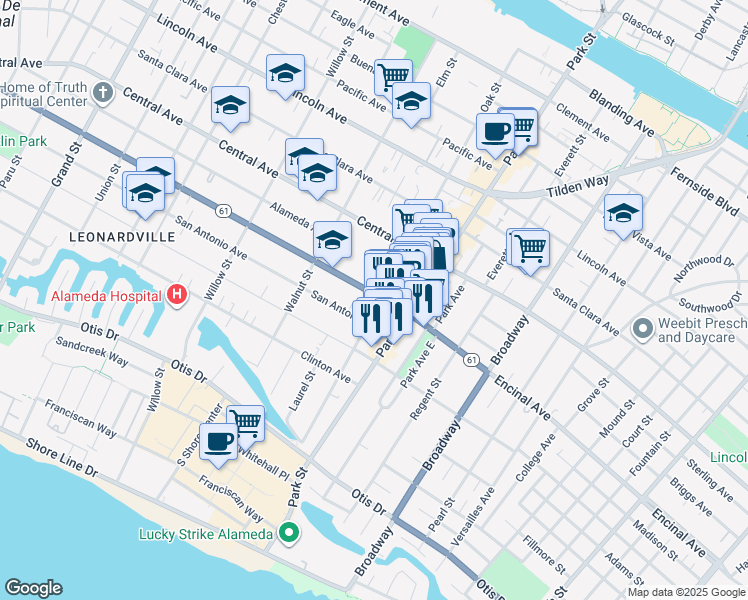This screenshot has height=600, width=748.
Task: Click the Grand St street label
Action: pyautogui.click(x=66, y=164)
